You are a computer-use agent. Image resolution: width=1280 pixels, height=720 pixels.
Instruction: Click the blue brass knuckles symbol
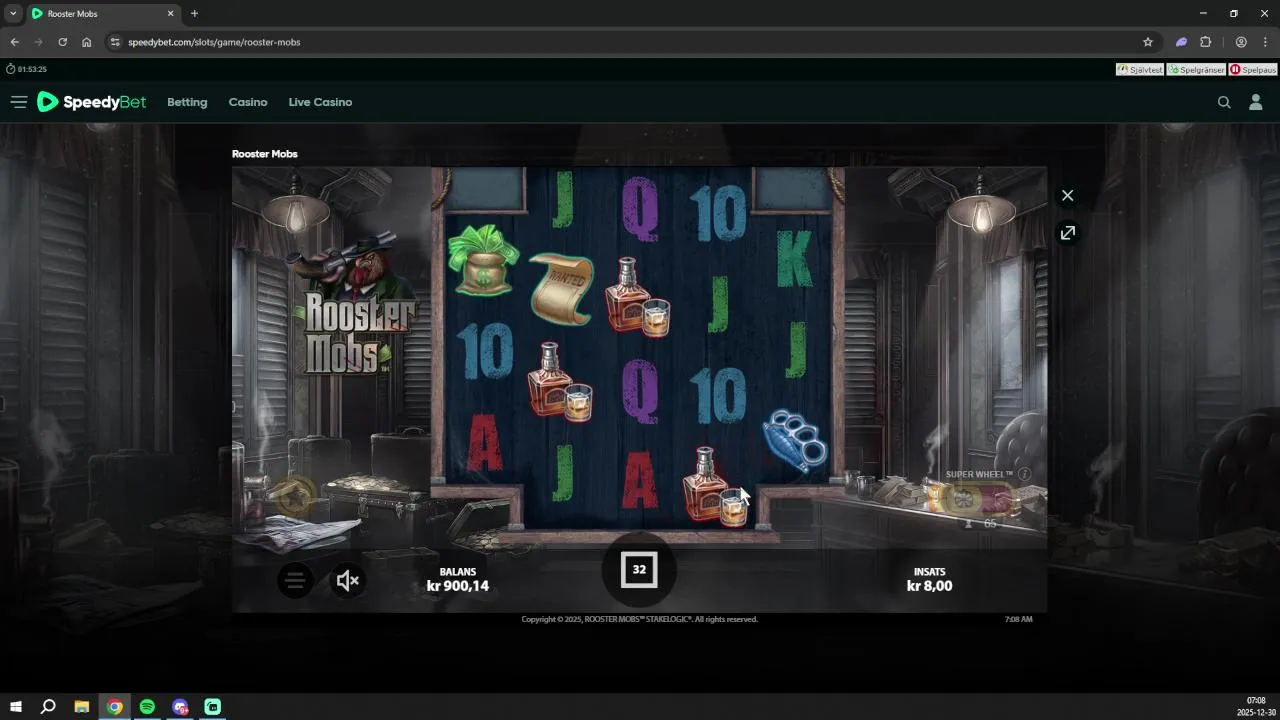tap(795, 439)
